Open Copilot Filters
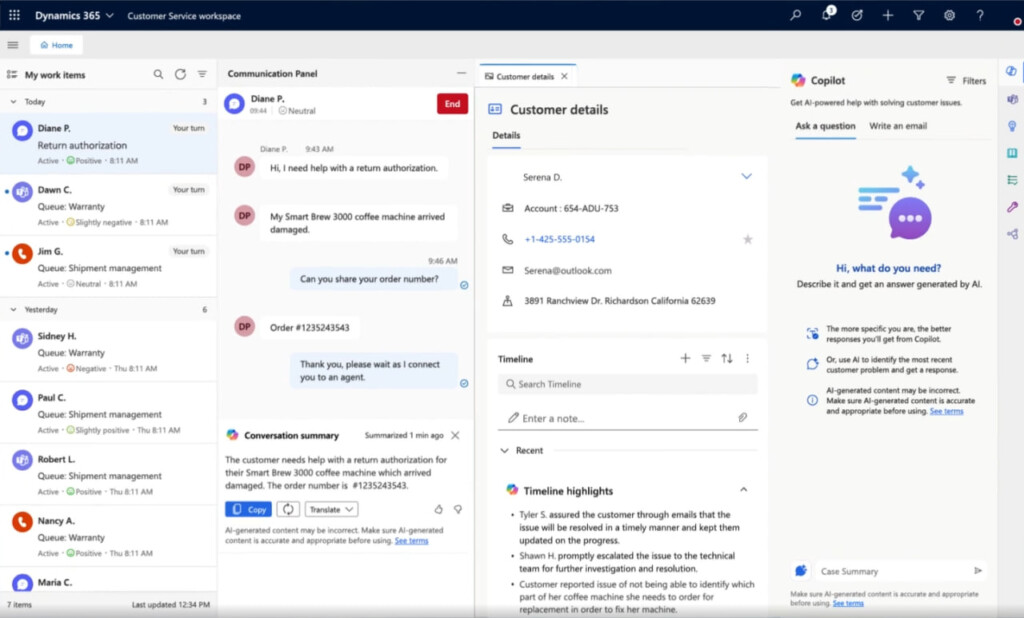The image size is (1024, 618). click(x=966, y=80)
